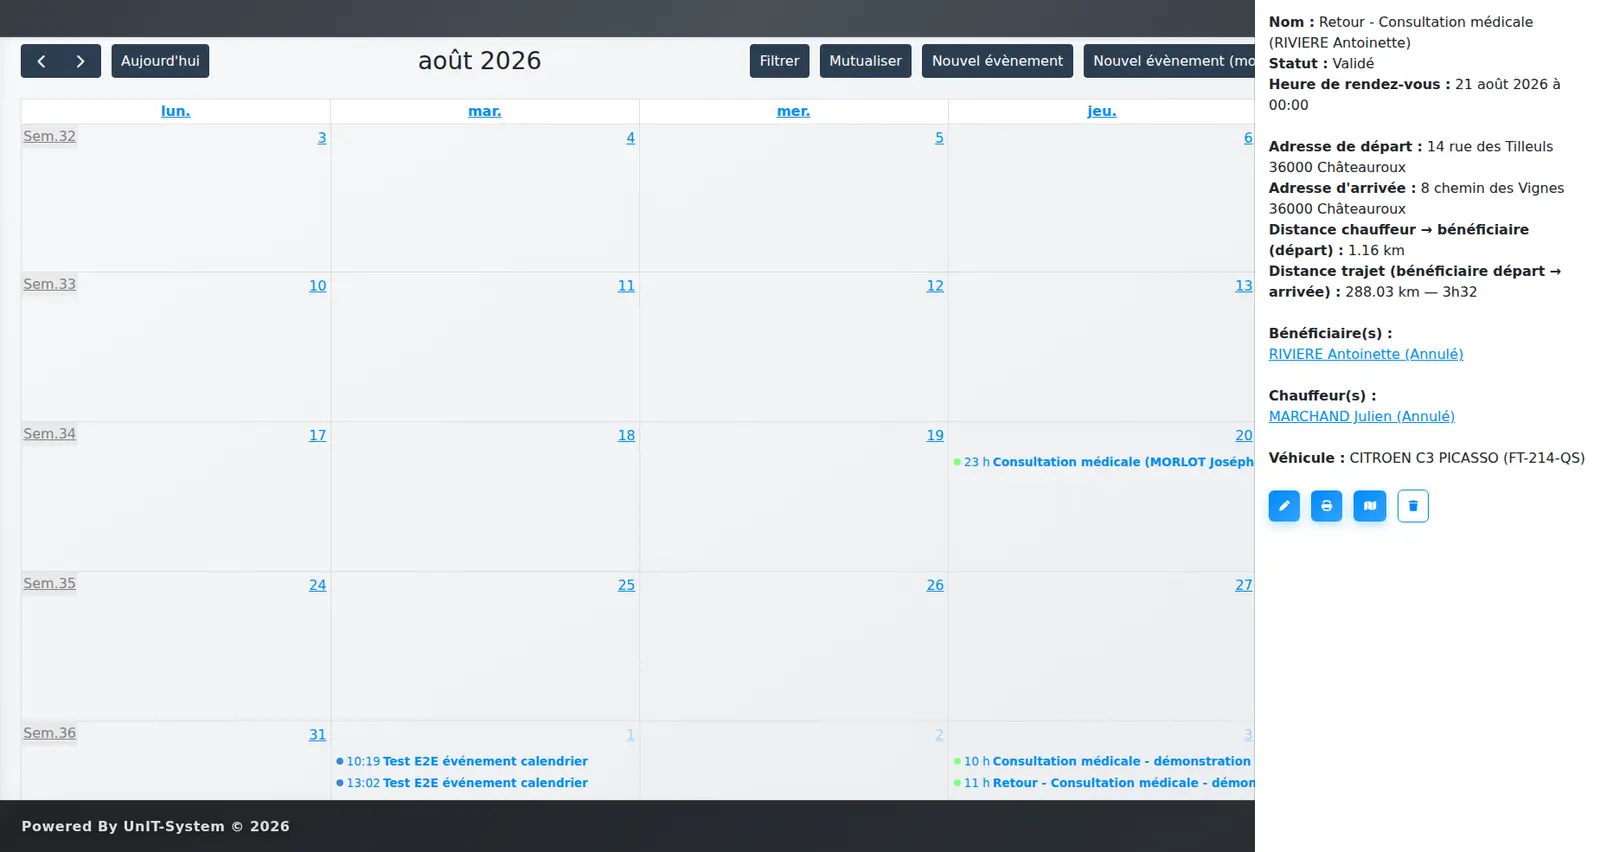1600x852 pixels.
Task: Open day 18 of August
Action: 627,436
